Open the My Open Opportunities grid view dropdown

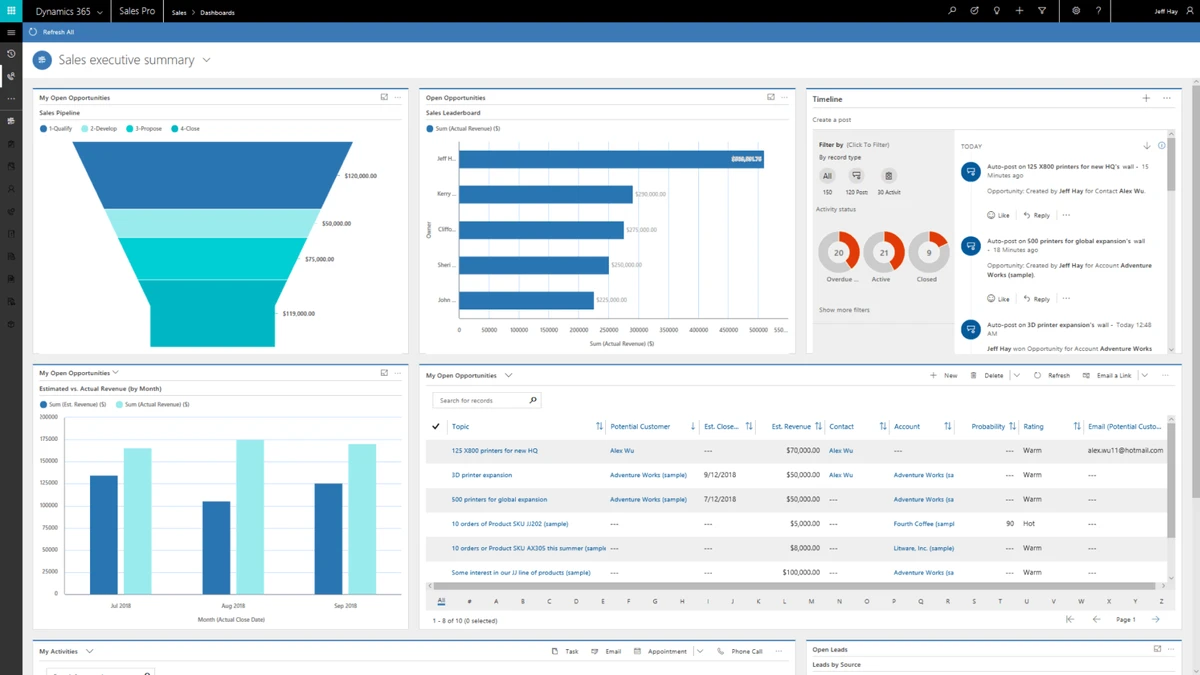[508, 376]
